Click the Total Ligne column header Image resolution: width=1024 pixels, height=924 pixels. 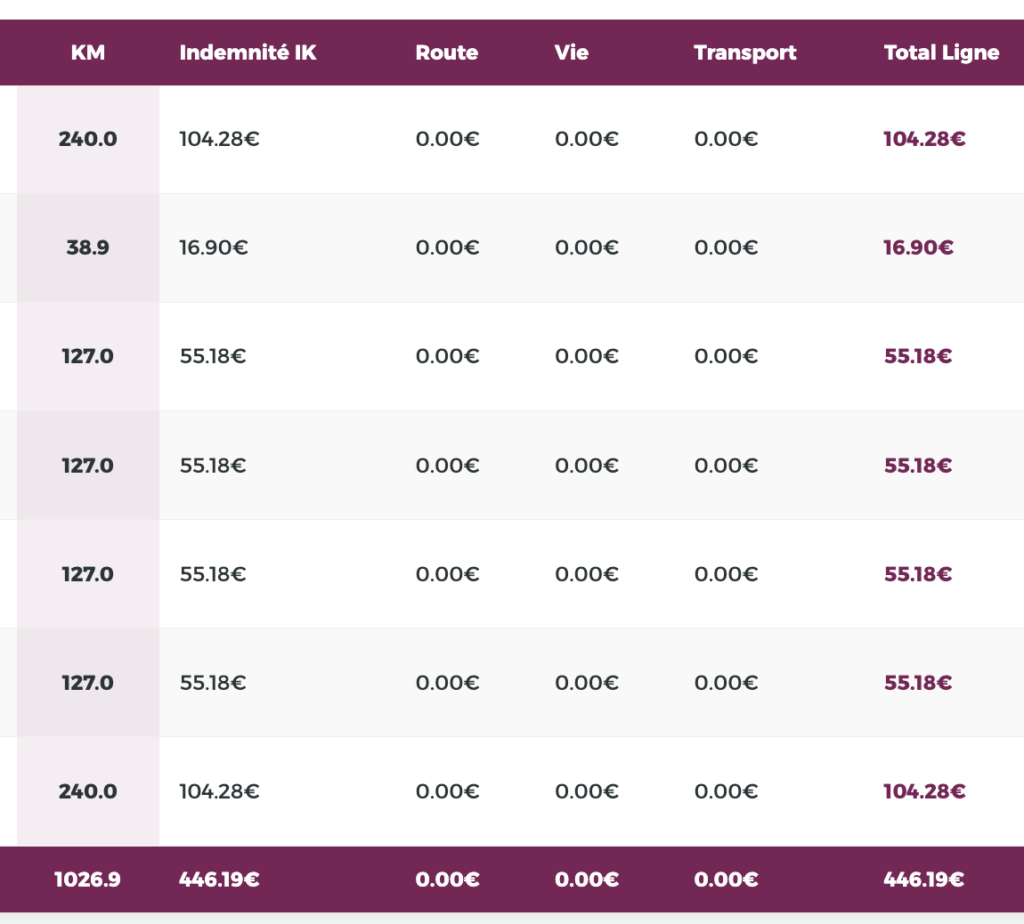pos(941,53)
